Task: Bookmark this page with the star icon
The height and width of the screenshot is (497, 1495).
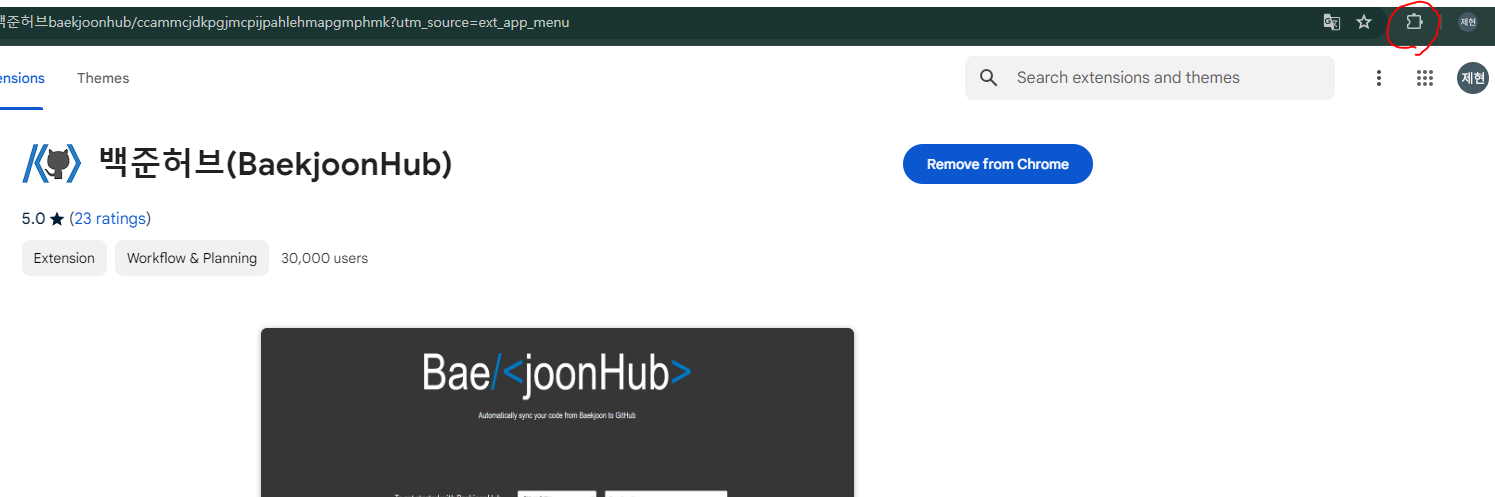Action: (x=1364, y=22)
